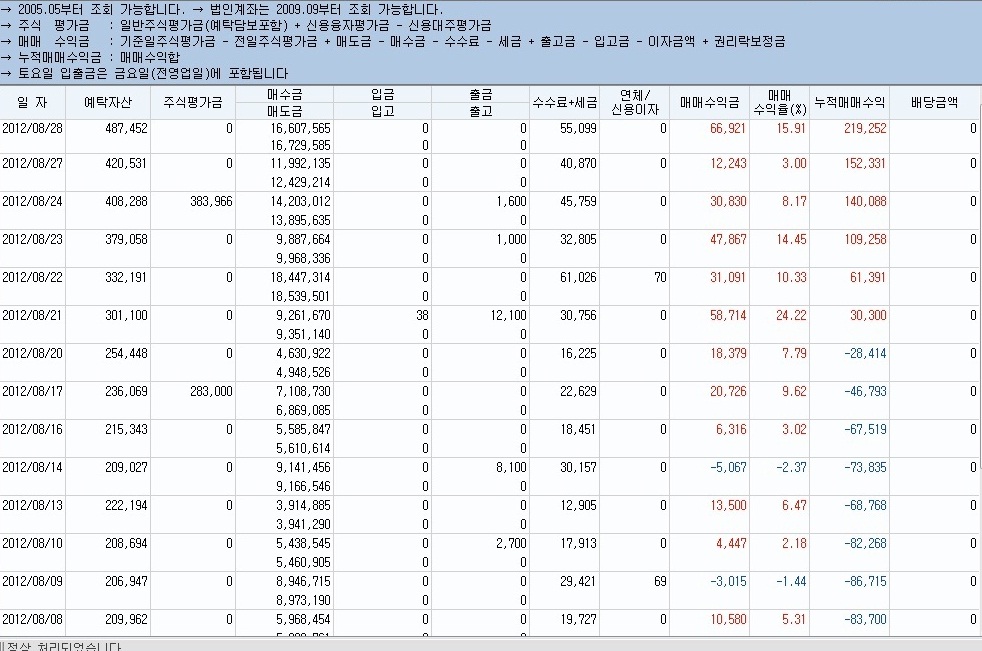The width and height of the screenshot is (982, 651).
Task: Click trading loss -3,015
Action: coord(728,581)
